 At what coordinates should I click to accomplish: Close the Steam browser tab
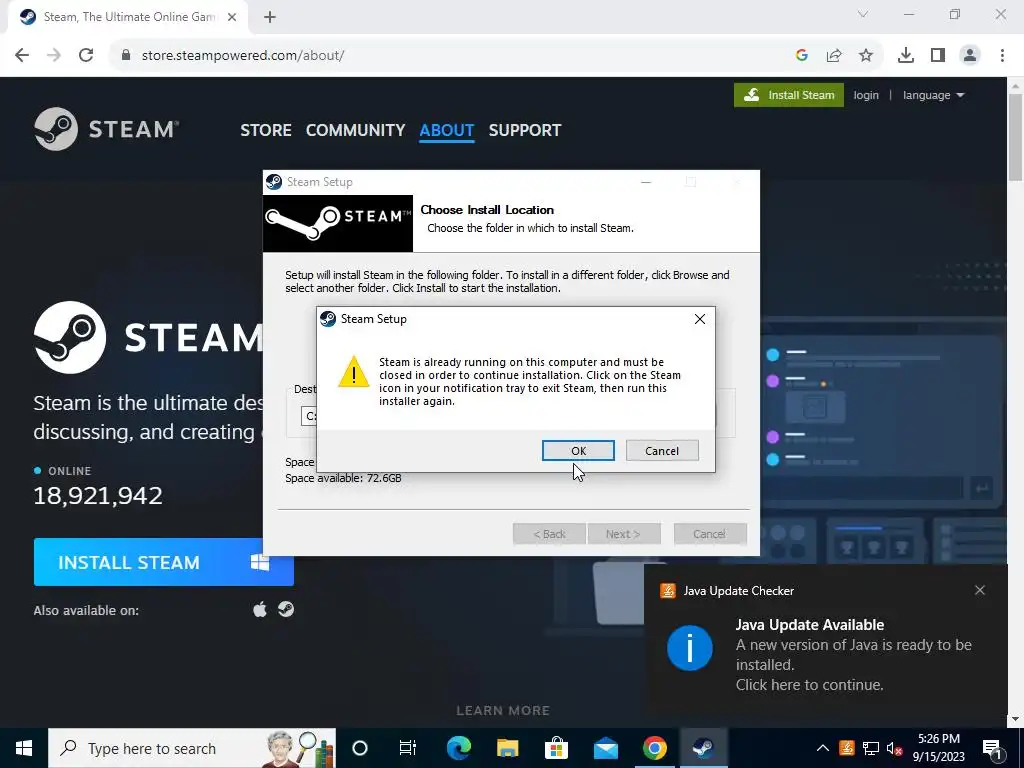pos(232,17)
